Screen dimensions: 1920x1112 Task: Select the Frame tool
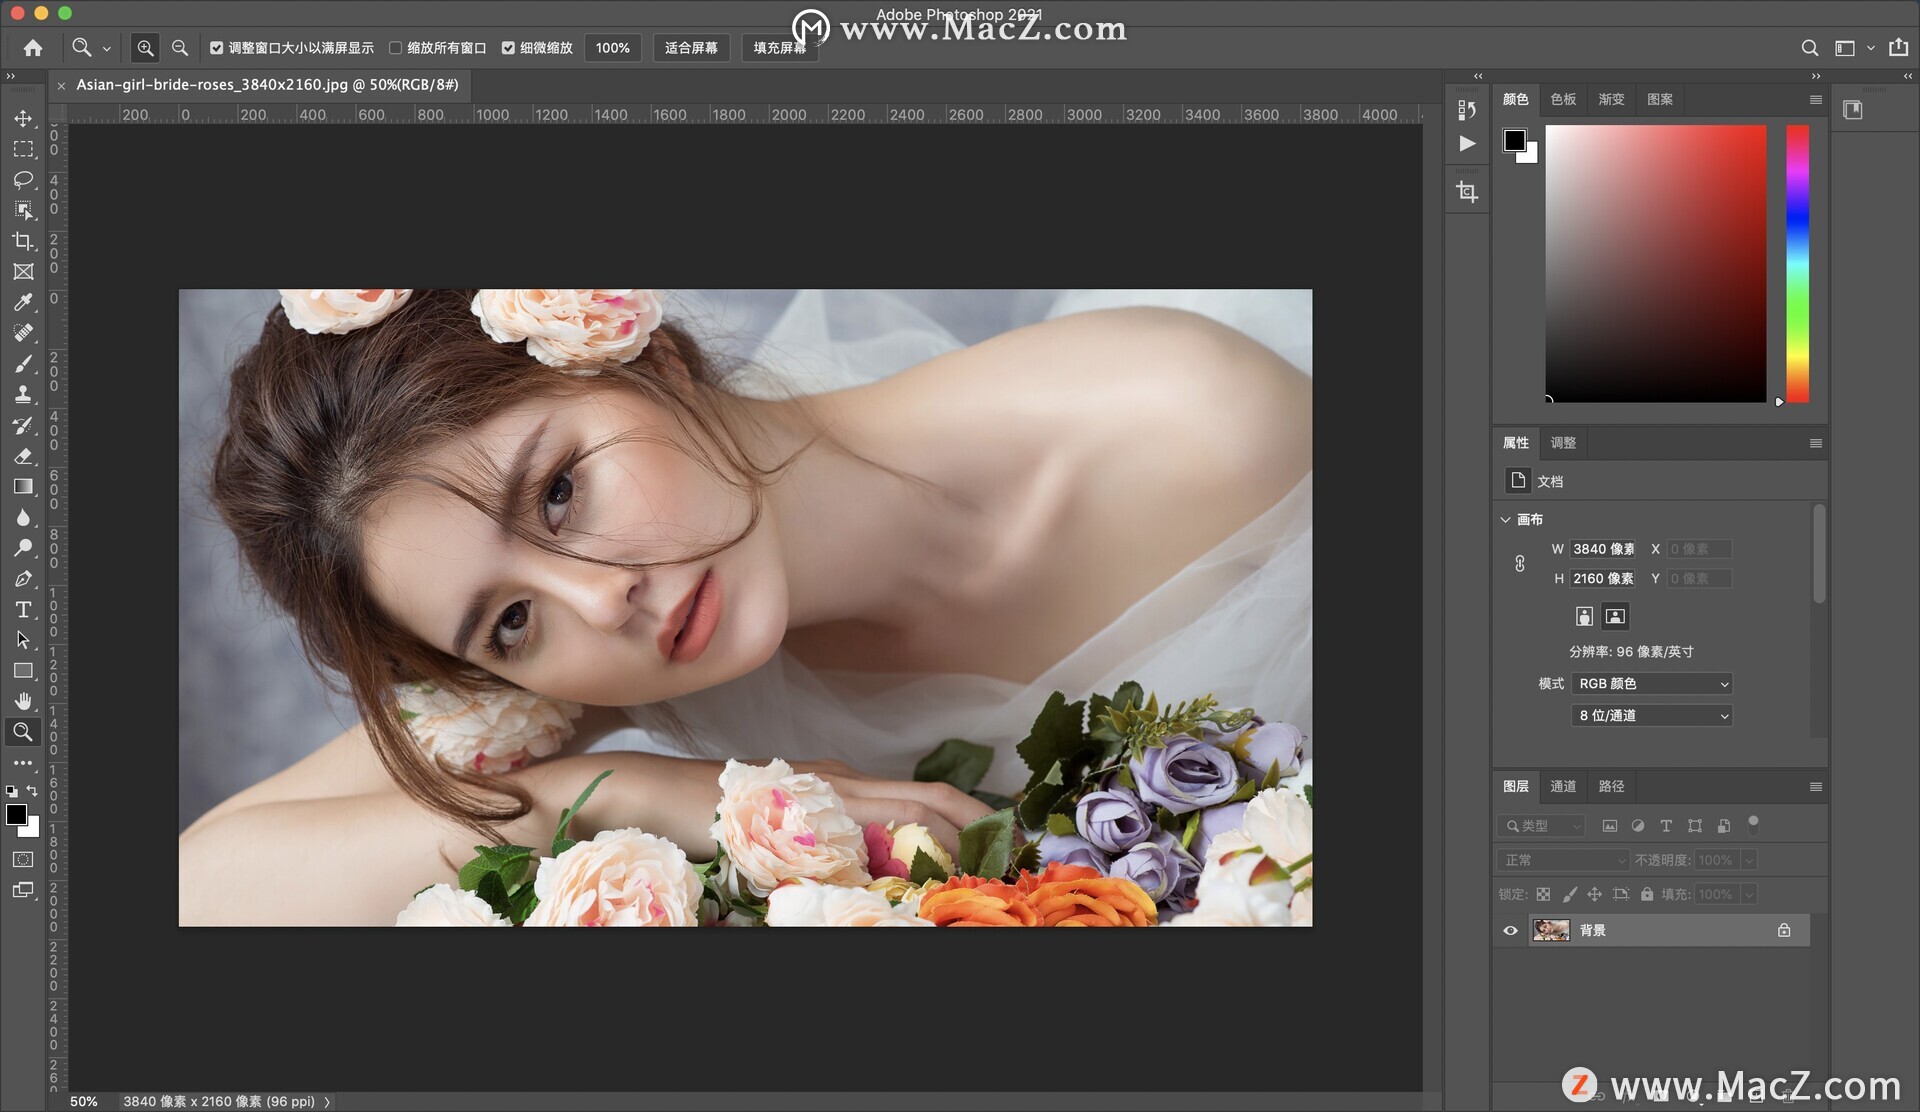click(23, 271)
